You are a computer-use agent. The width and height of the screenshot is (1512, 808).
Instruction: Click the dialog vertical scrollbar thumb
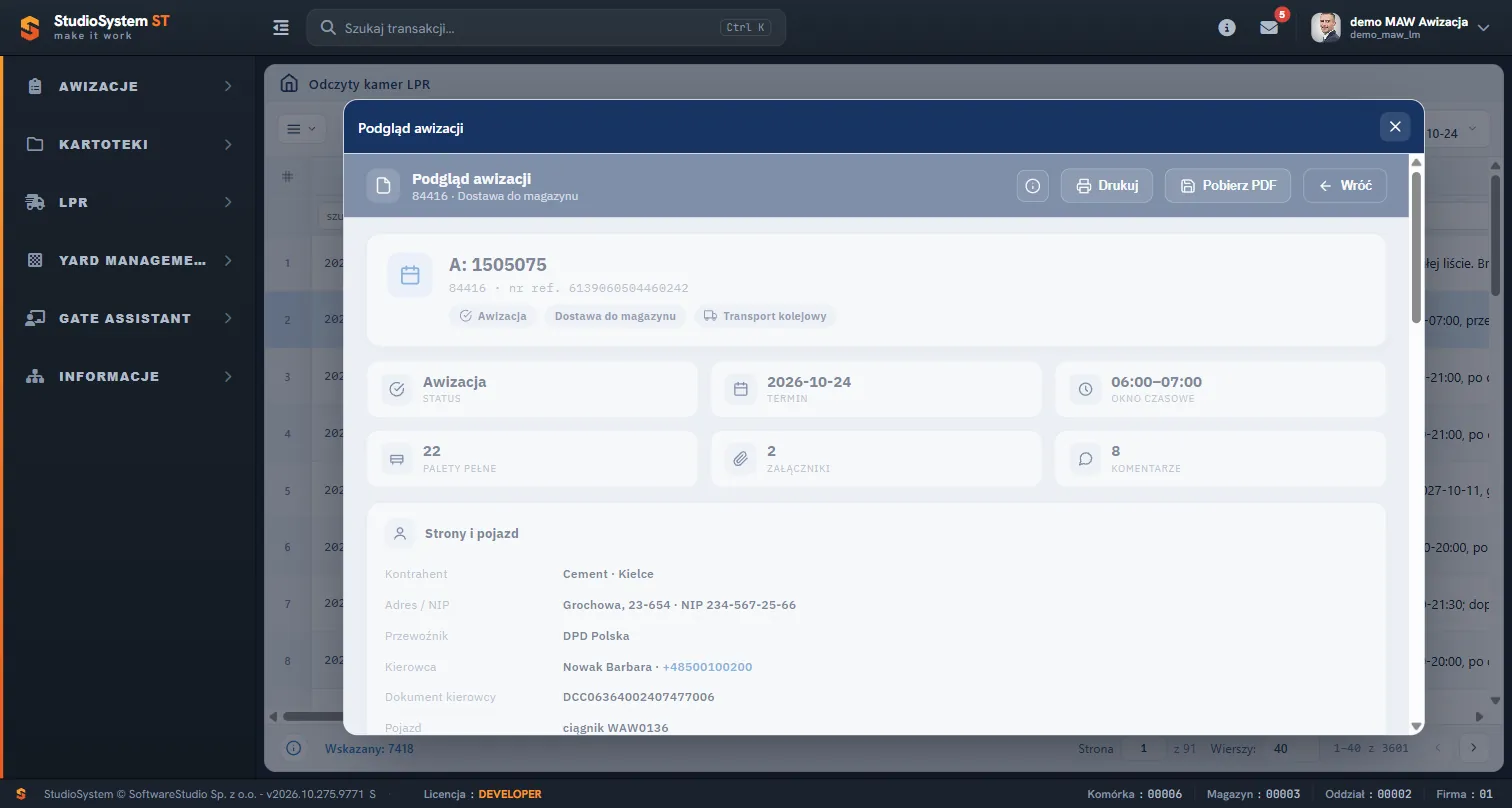[x=1416, y=247]
